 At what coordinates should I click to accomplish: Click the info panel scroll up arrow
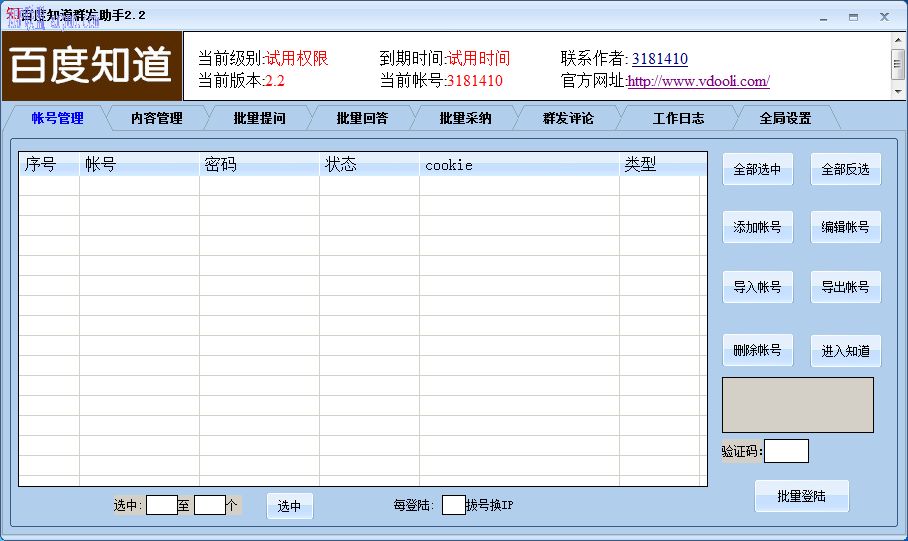[x=898, y=40]
